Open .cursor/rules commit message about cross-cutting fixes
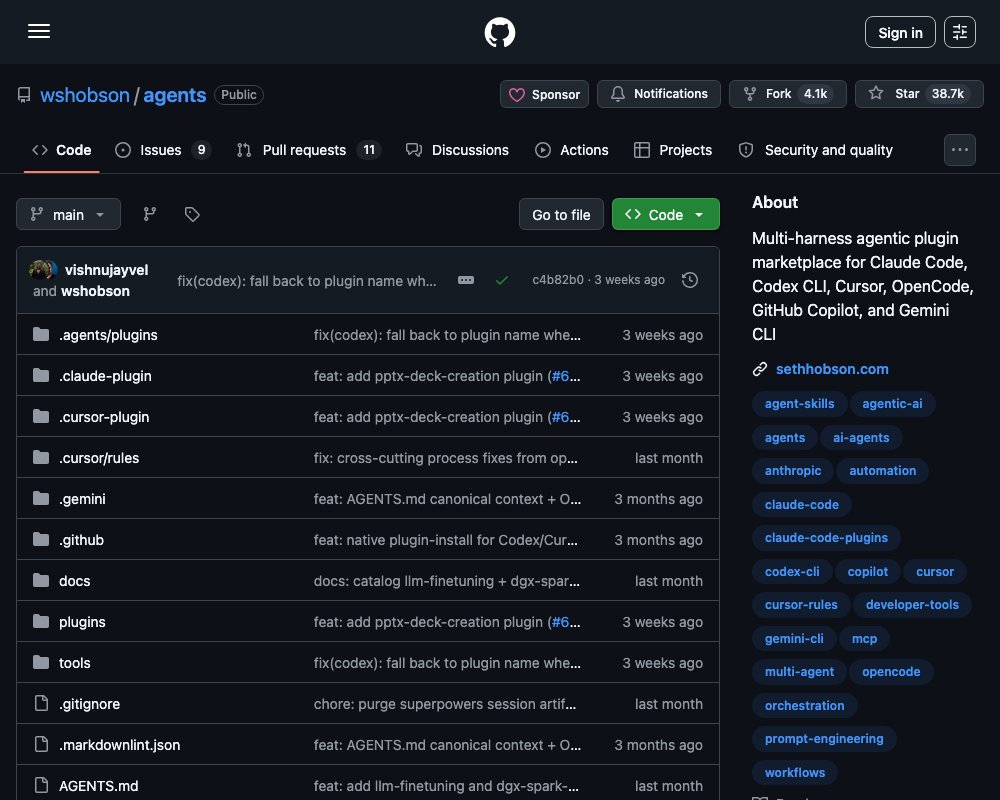This screenshot has width=1000, height=800. pos(445,458)
